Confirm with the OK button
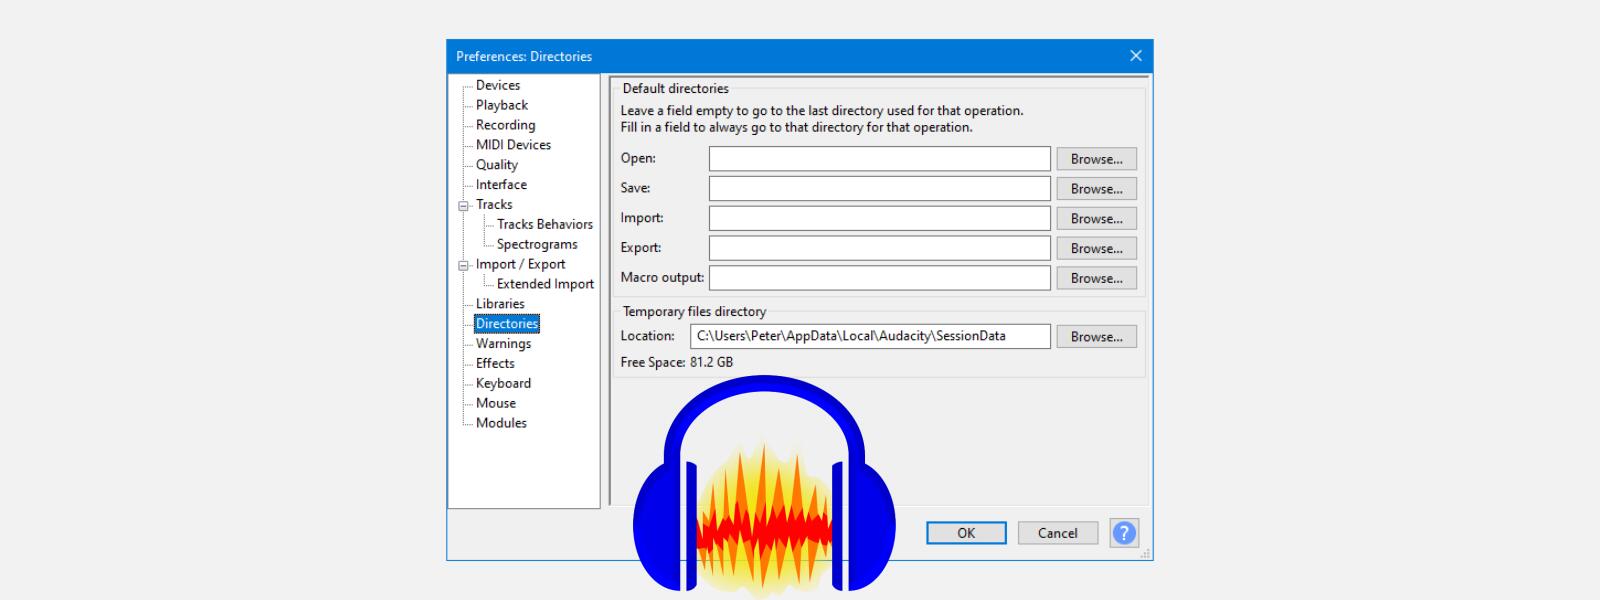The image size is (1600, 600). (966, 533)
